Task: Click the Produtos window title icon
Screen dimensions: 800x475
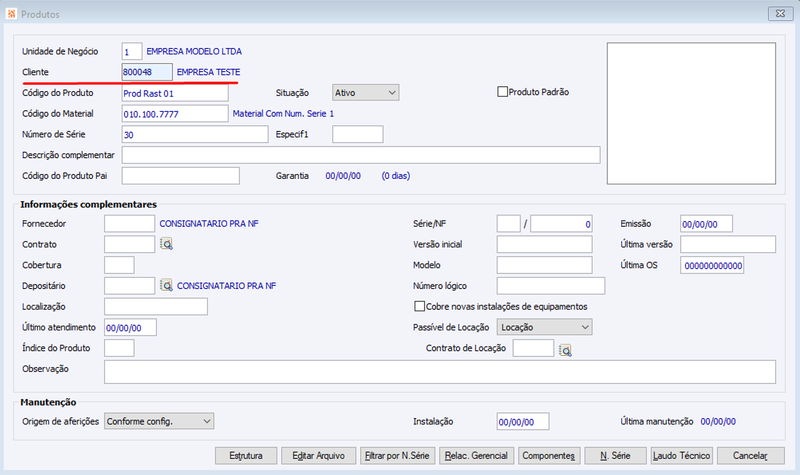Action: click(x=11, y=14)
